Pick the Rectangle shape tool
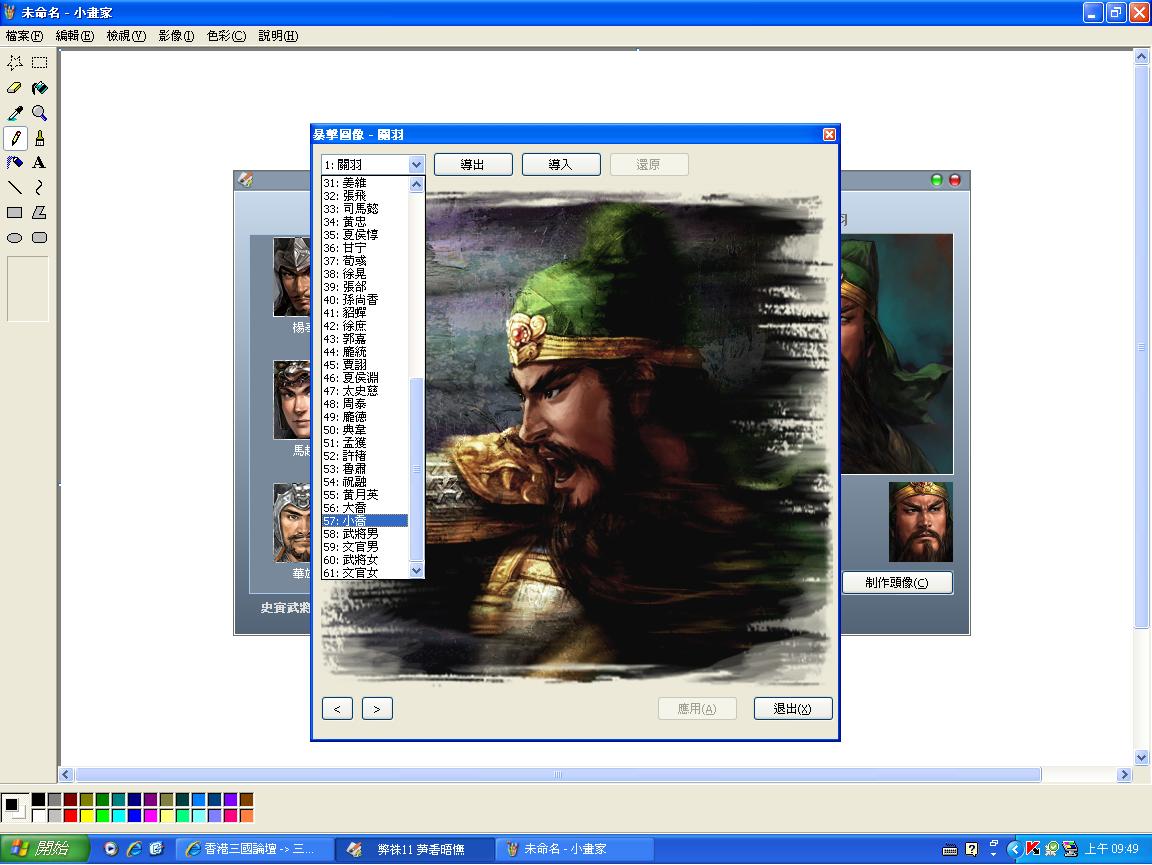 (x=15, y=212)
